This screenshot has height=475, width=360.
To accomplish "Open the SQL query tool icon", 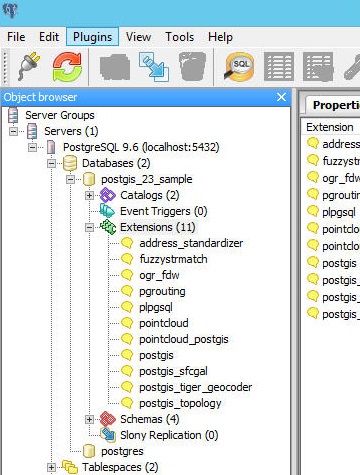I will tap(240, 67).
